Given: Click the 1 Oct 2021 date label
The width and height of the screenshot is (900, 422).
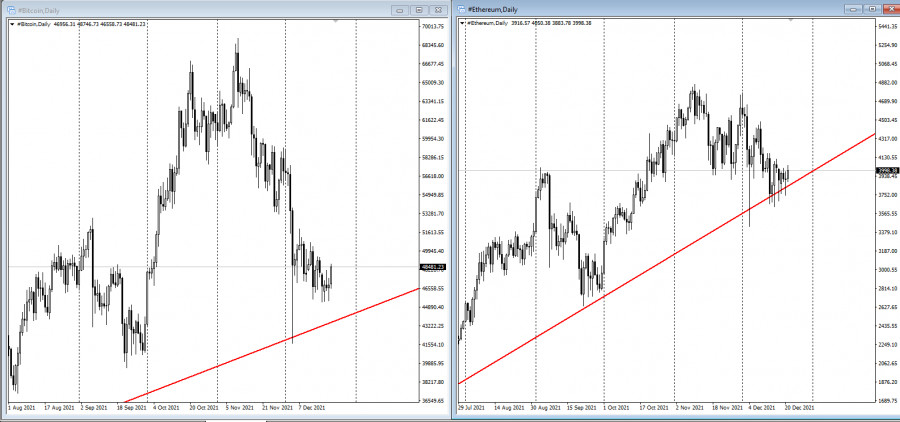Looking at the screenshot, I should (618, 408).
